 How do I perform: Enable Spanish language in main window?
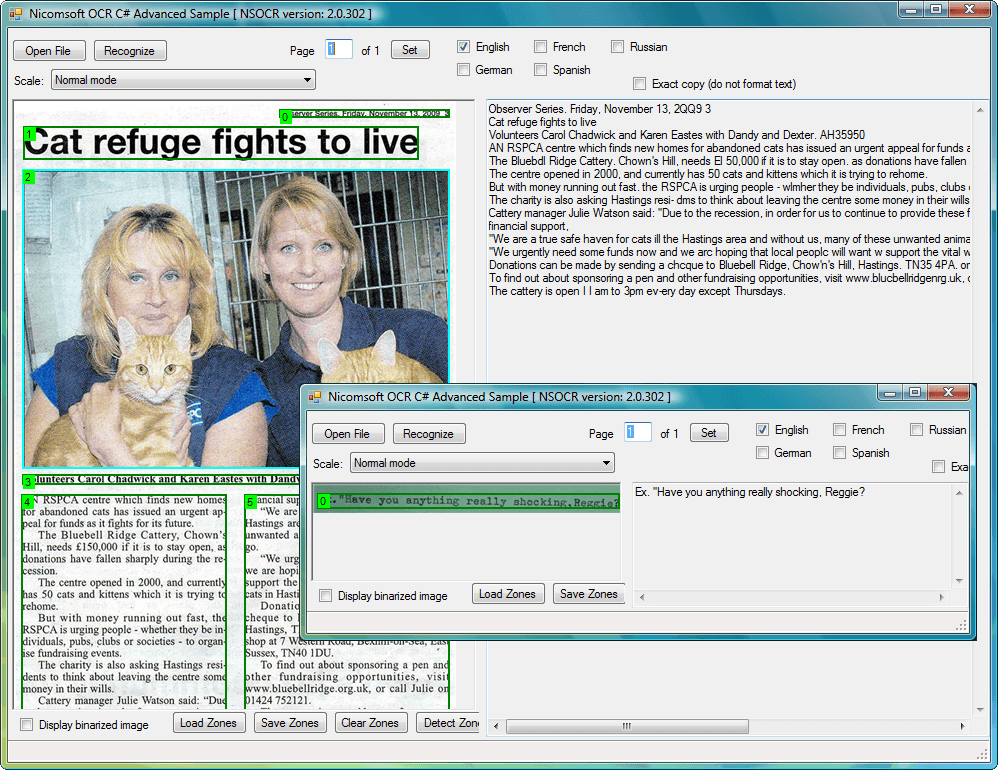coord(540,69)
